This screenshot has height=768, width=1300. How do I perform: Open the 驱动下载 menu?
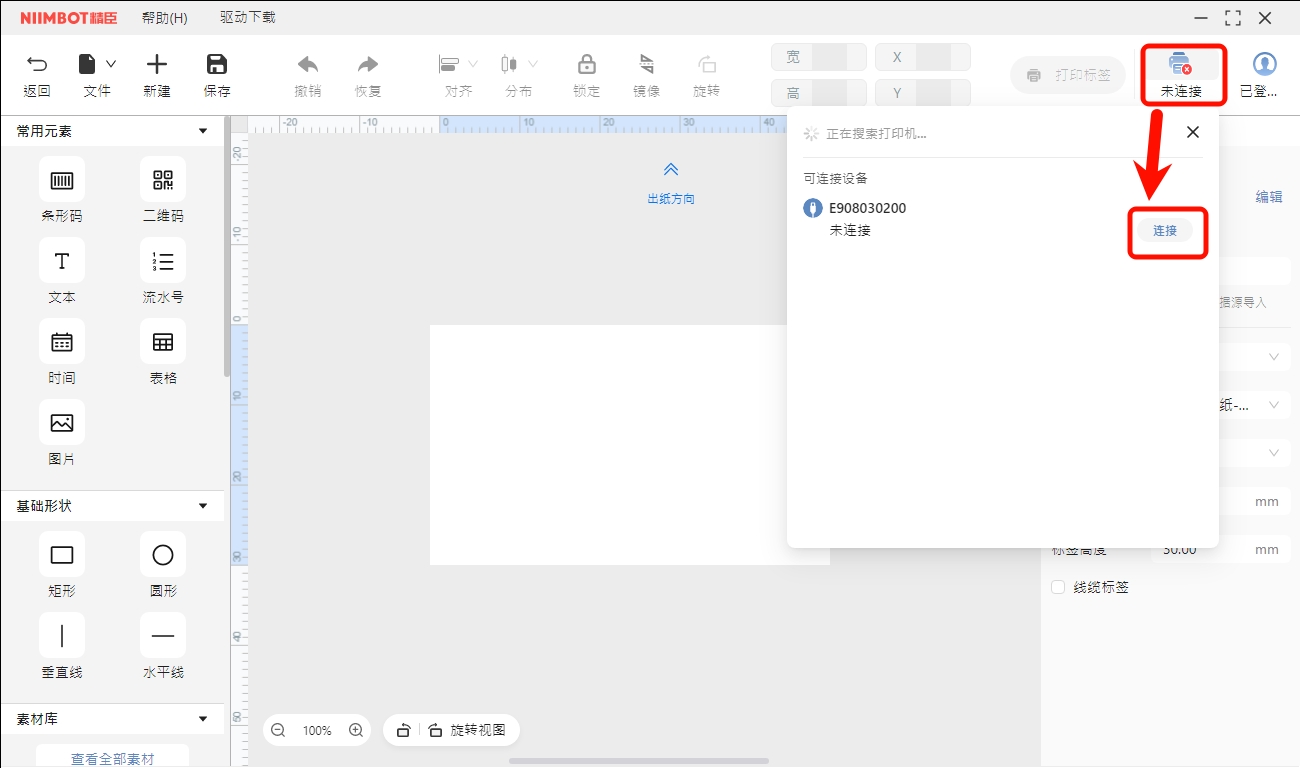[248, 18]
